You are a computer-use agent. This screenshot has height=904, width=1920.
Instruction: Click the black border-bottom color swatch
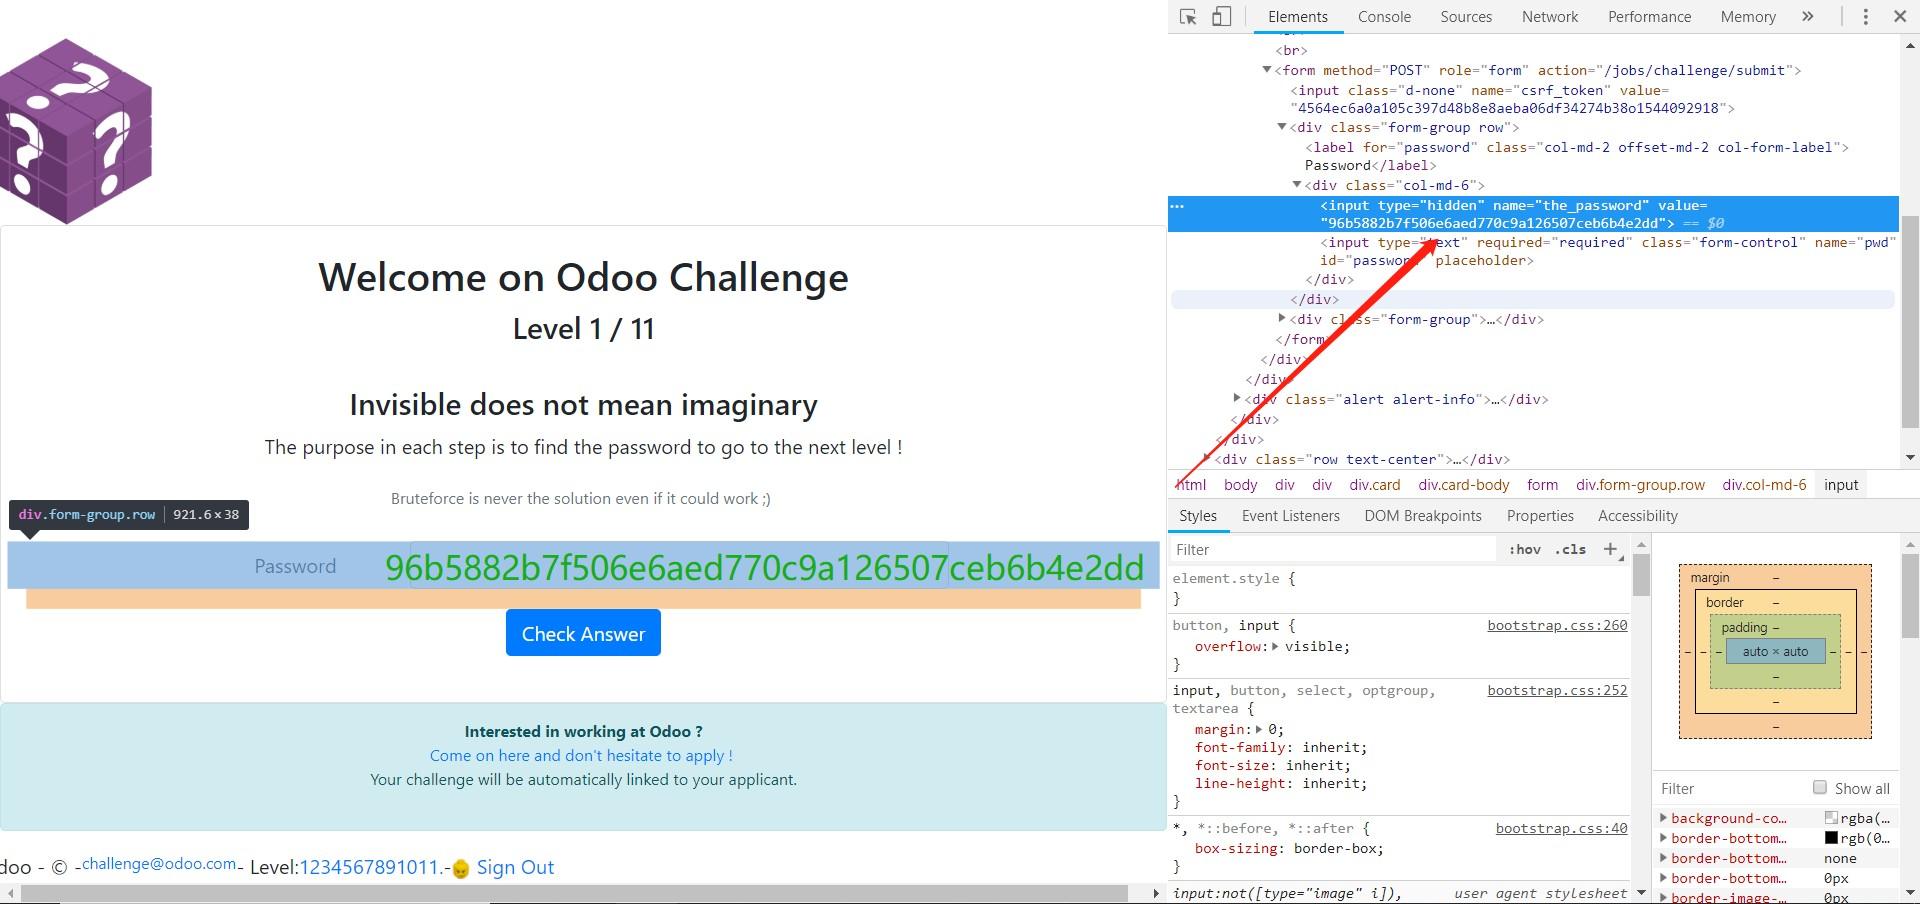pyautogui.click(x=1831, y=838)
